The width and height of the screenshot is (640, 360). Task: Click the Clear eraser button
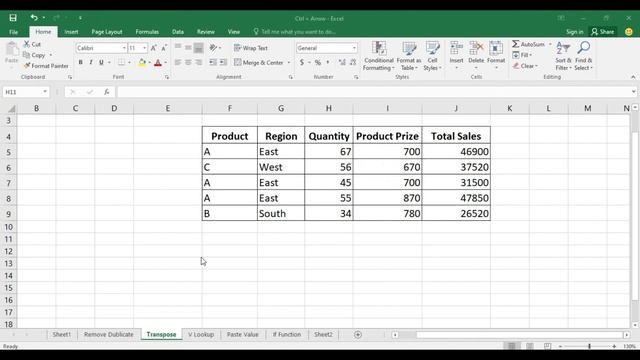[525, 66]
